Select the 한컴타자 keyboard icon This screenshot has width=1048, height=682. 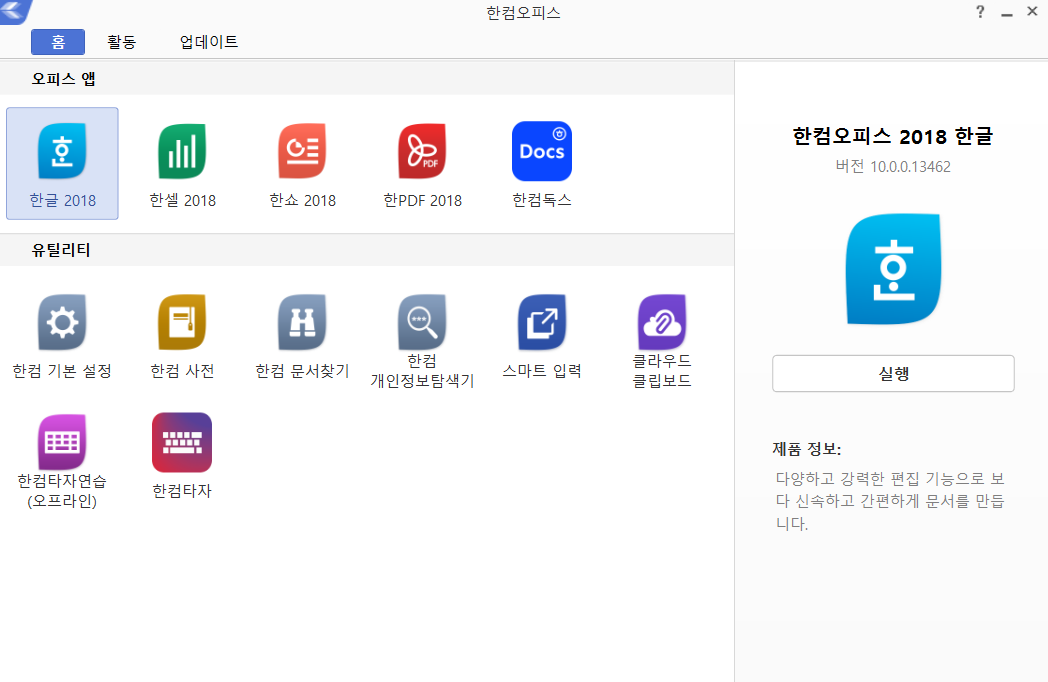[182, 443]
